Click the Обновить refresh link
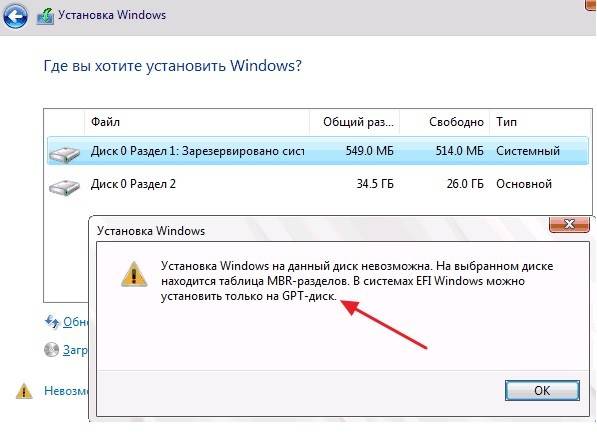Screen dimensions: 597x434 [x=75, y=322]
